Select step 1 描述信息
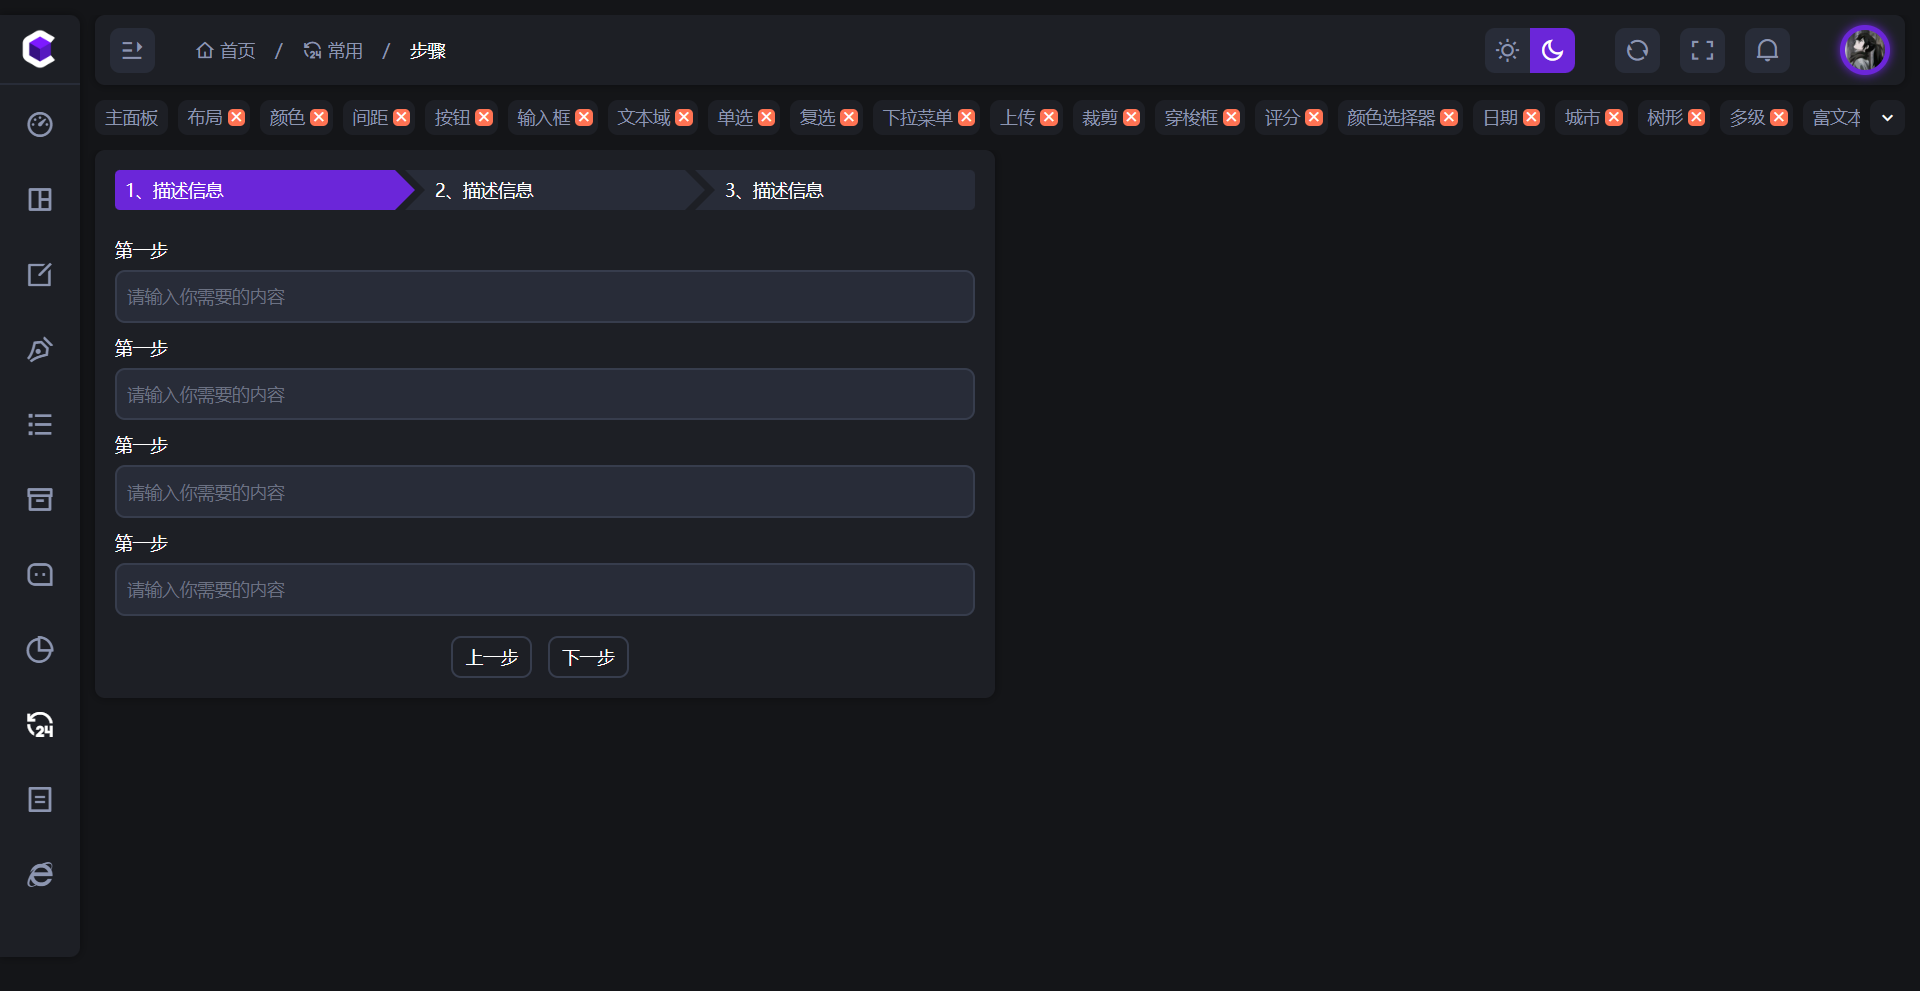Viewport: 1920px width, 992px height. 264,190
